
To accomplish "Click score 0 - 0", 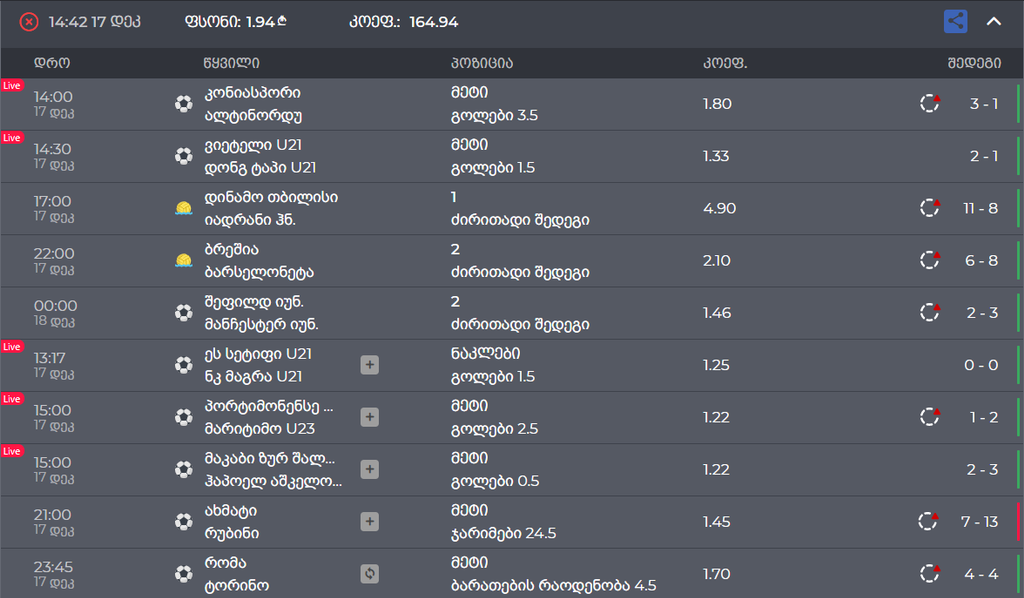I will coord(982,365).
